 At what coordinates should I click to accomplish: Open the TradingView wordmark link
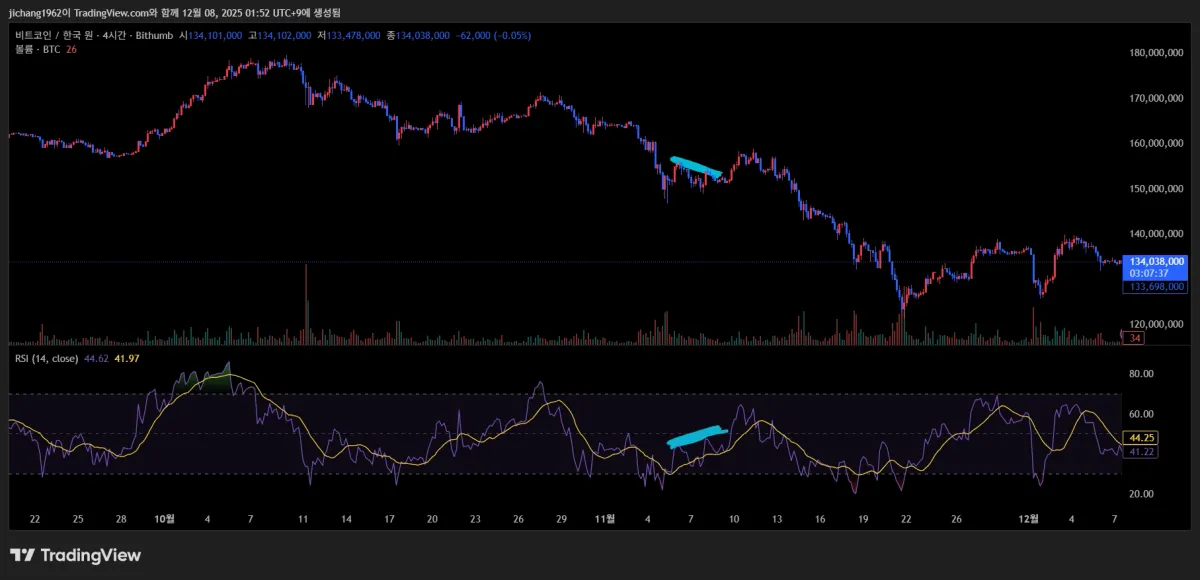pos(88,555)
